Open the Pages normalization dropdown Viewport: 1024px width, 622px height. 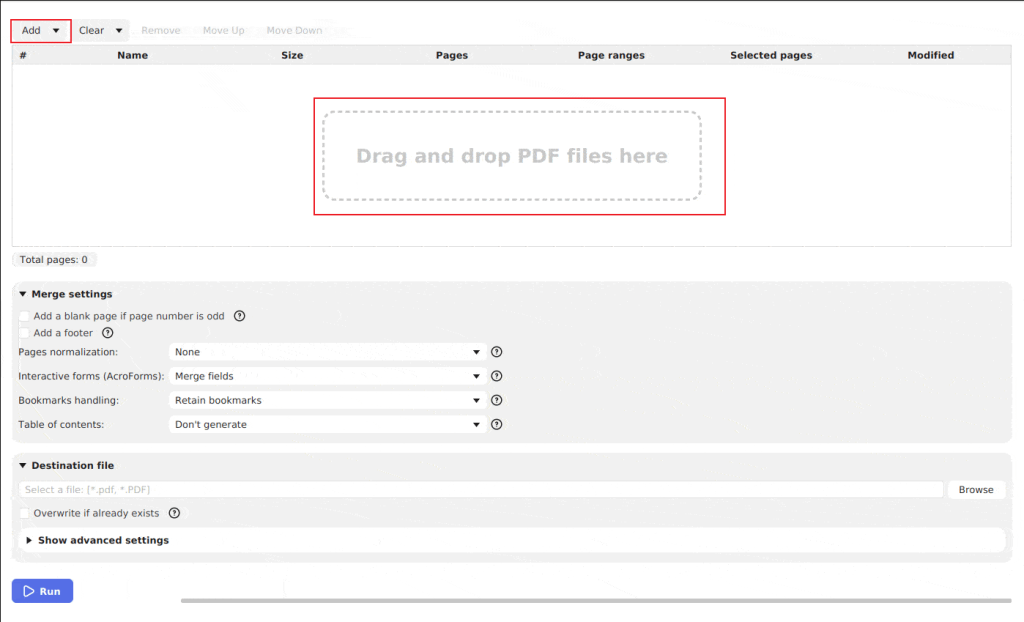[325, 352]
